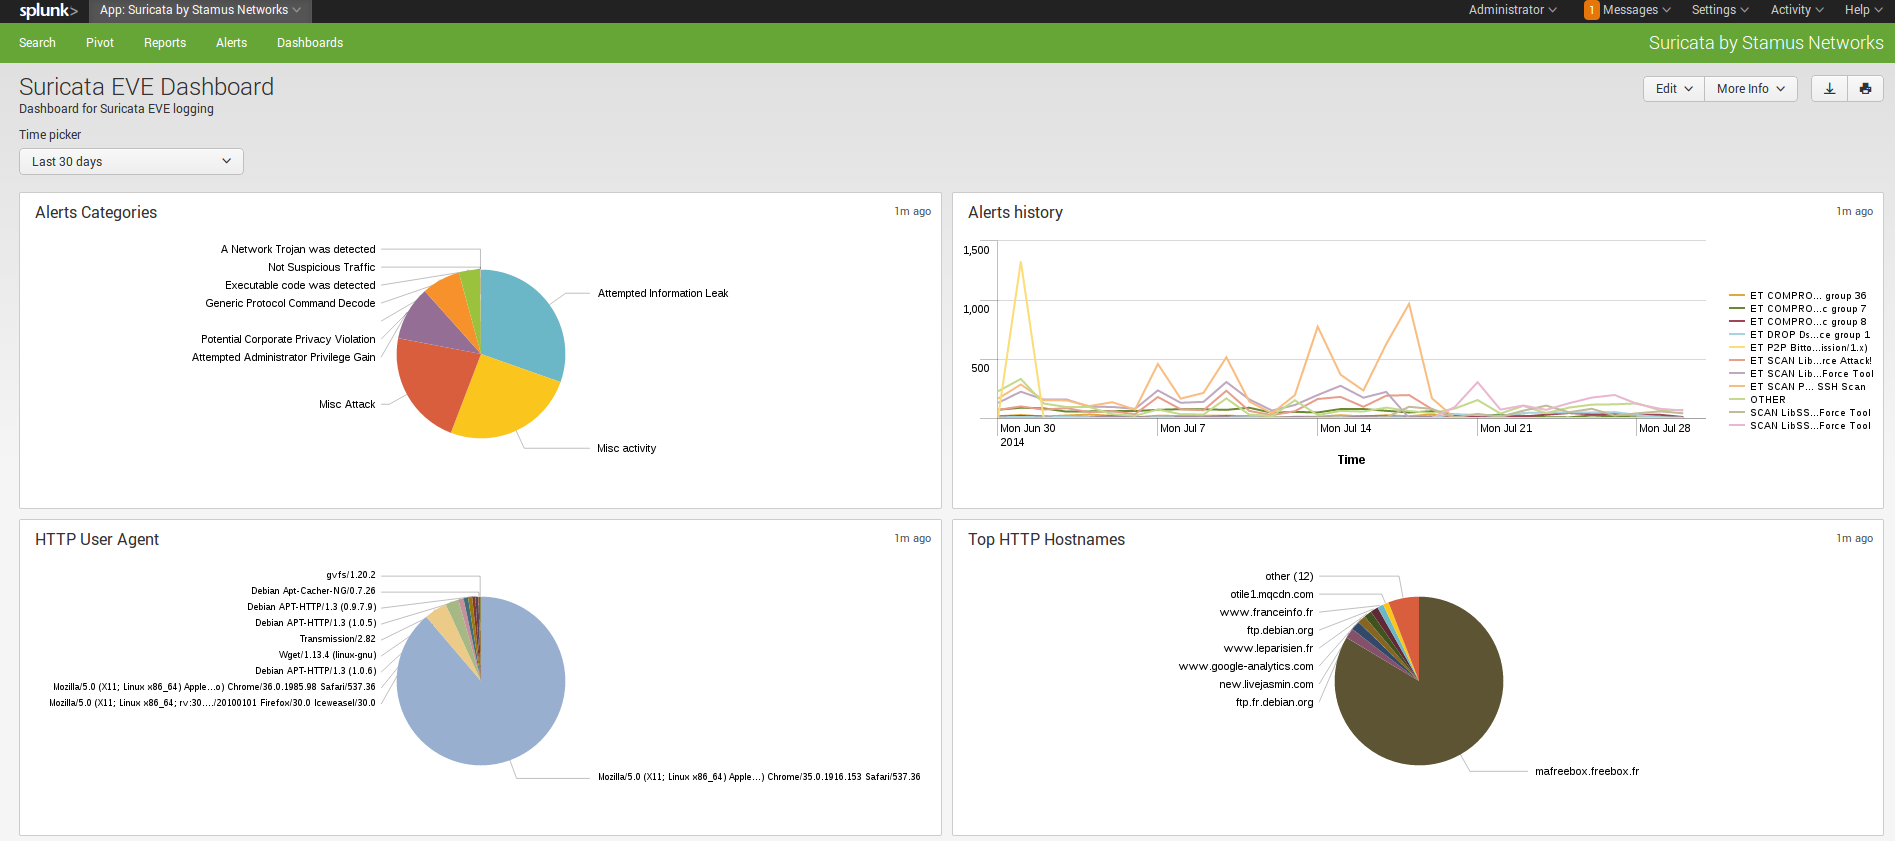The image size is (1895, 841).
Task: Go to the Search tab
Action: pos(37,43)
